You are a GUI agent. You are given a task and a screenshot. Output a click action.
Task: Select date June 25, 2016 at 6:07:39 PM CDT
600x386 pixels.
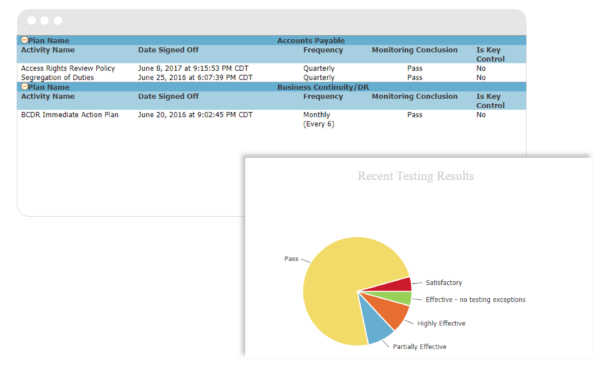click(195, 77)
